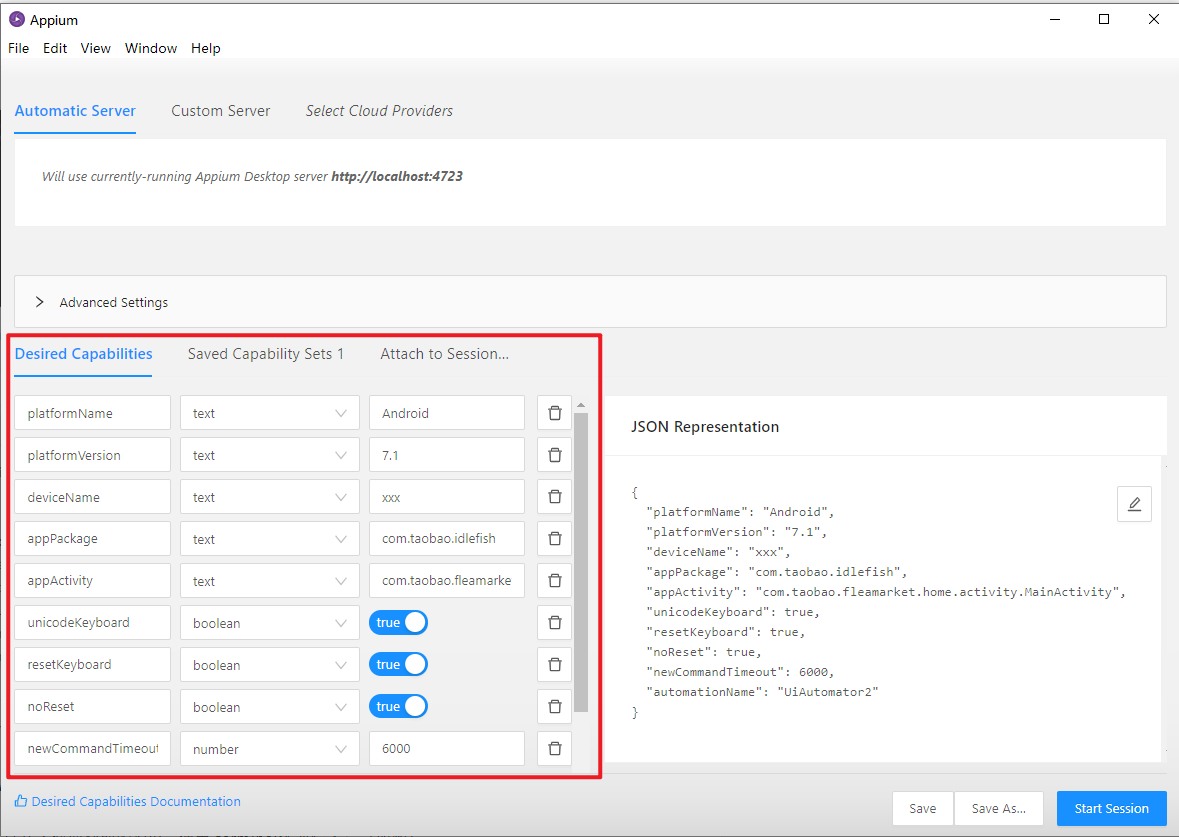
Task: Maximize the Appium window
Action: [1104, 20]
